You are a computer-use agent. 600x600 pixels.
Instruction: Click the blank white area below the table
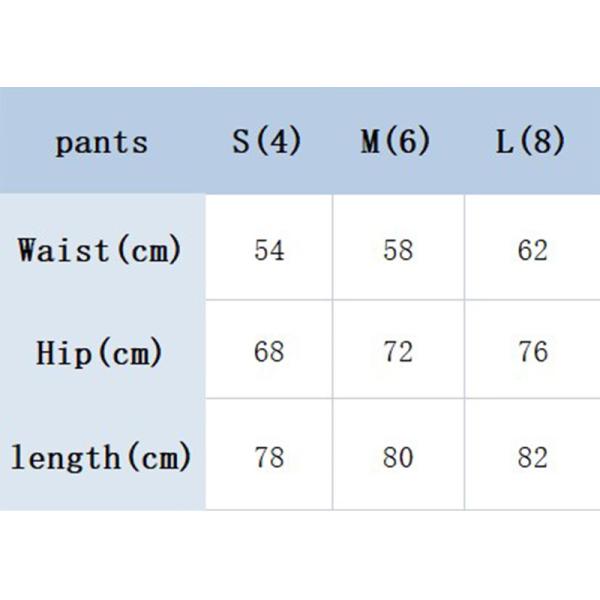[x=300, y=555]
